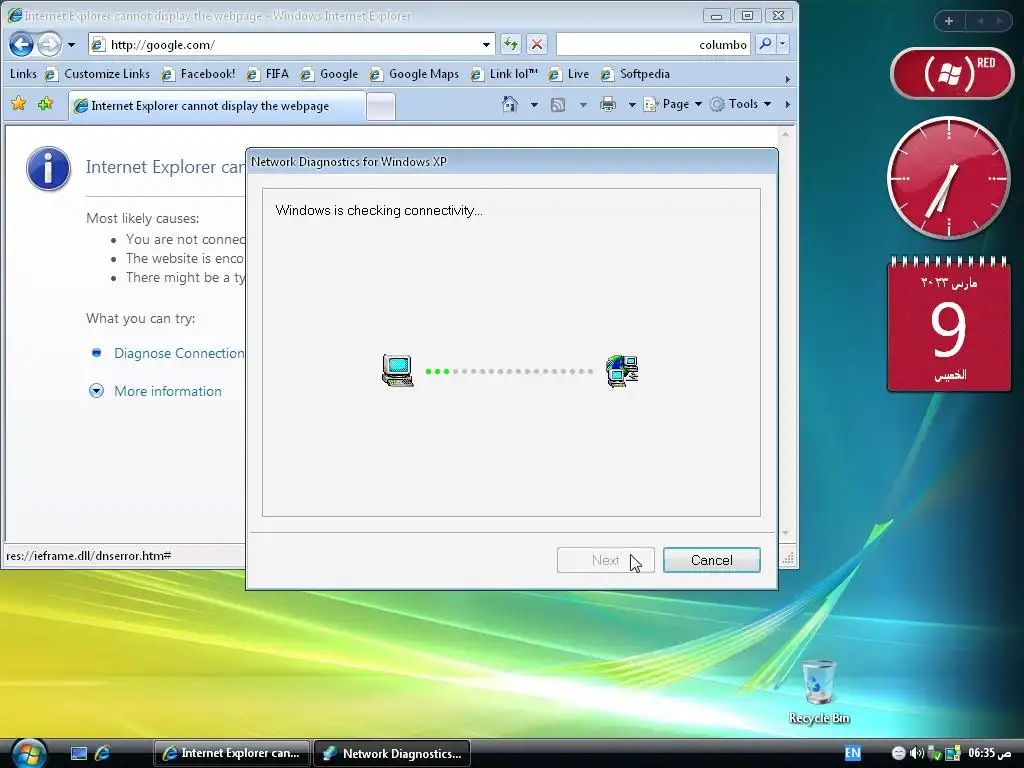
Task: Launch Internet Explorer from quick launch
Action: click(x=103, y=753)
